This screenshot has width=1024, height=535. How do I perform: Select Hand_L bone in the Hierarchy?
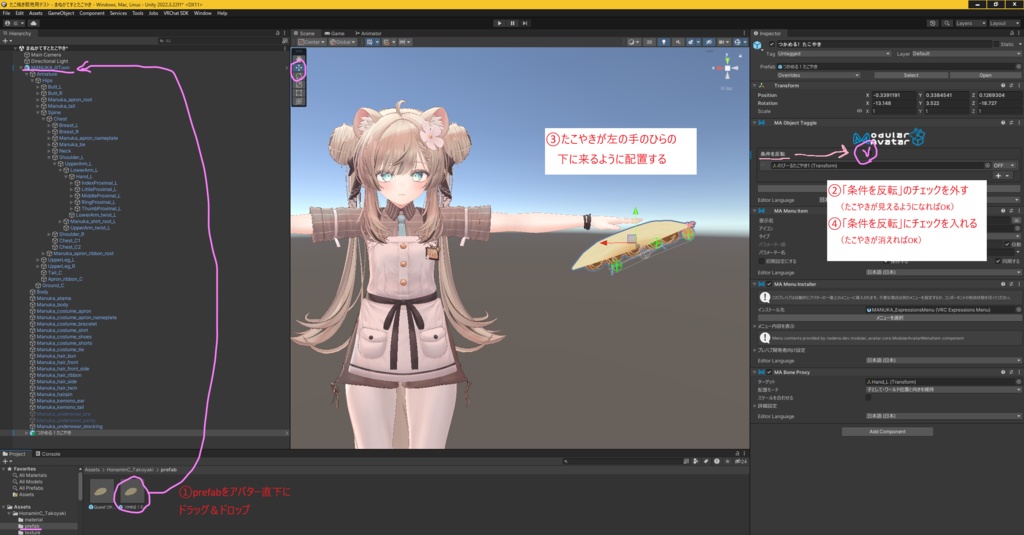(83, 176)
